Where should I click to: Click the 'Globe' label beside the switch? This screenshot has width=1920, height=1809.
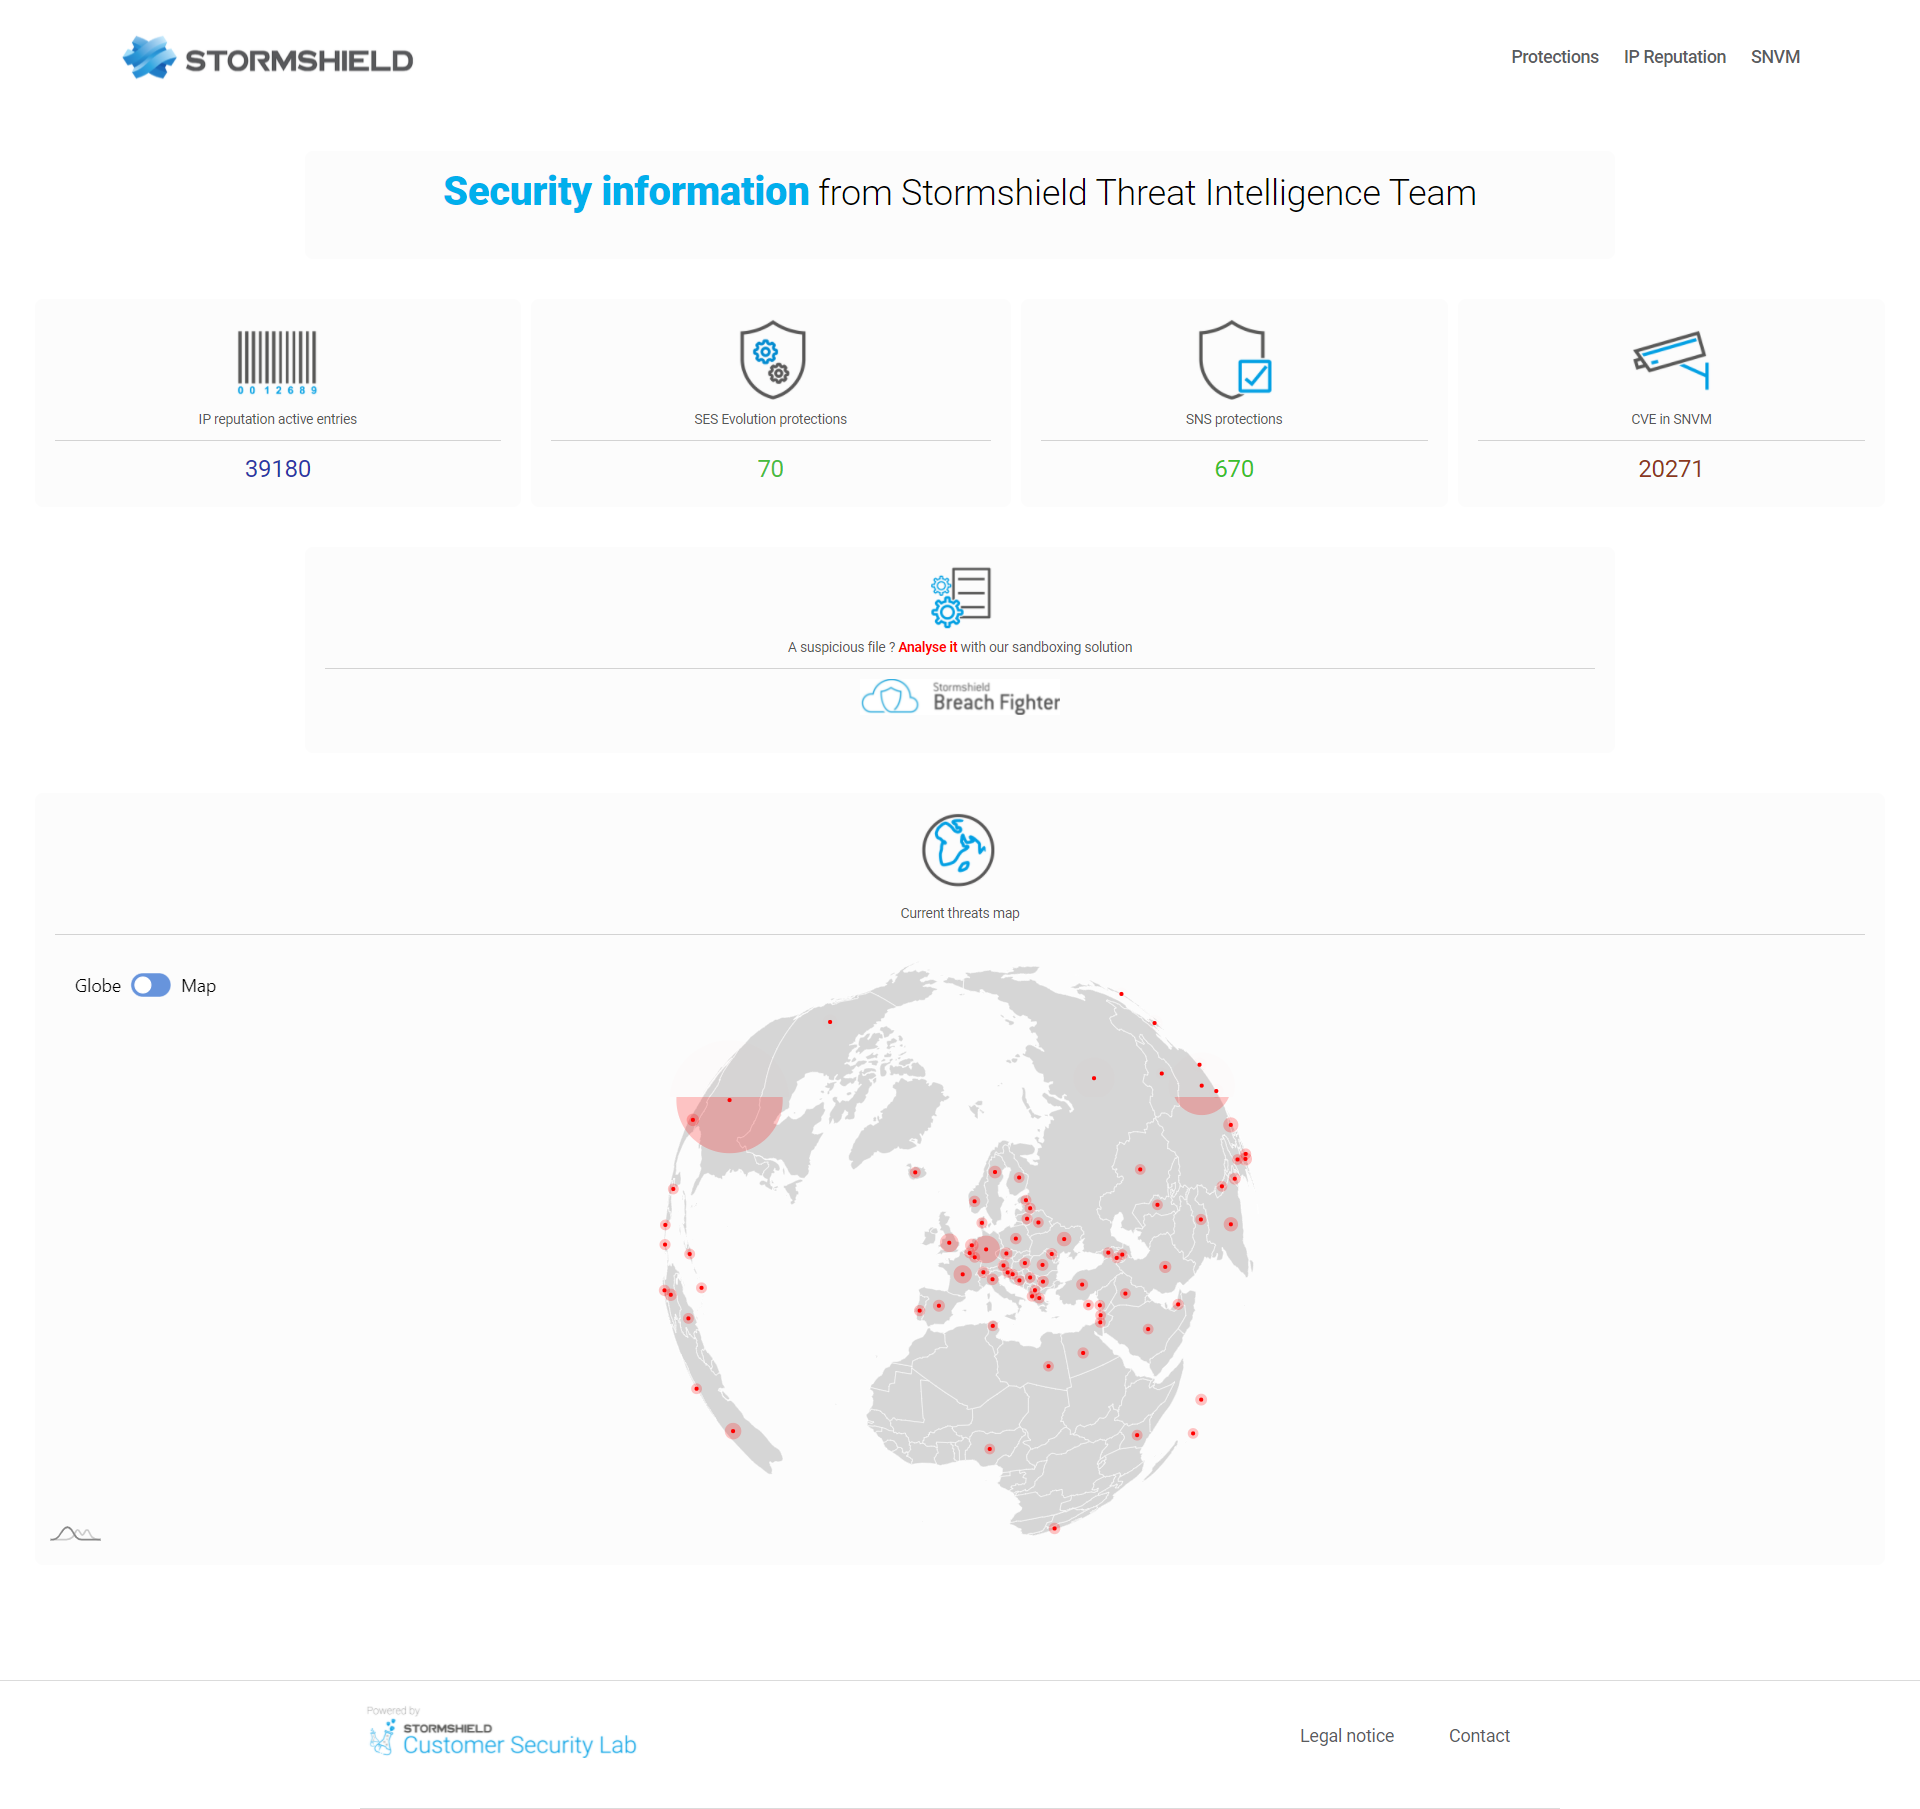tap(97, 986)
